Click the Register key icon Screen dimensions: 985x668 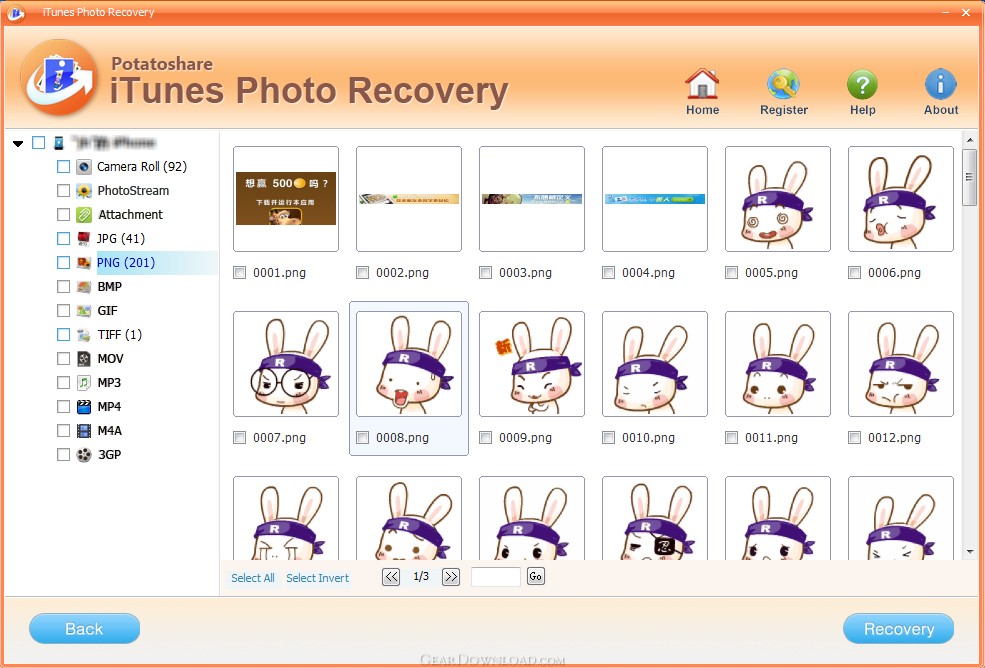[783, 84]
